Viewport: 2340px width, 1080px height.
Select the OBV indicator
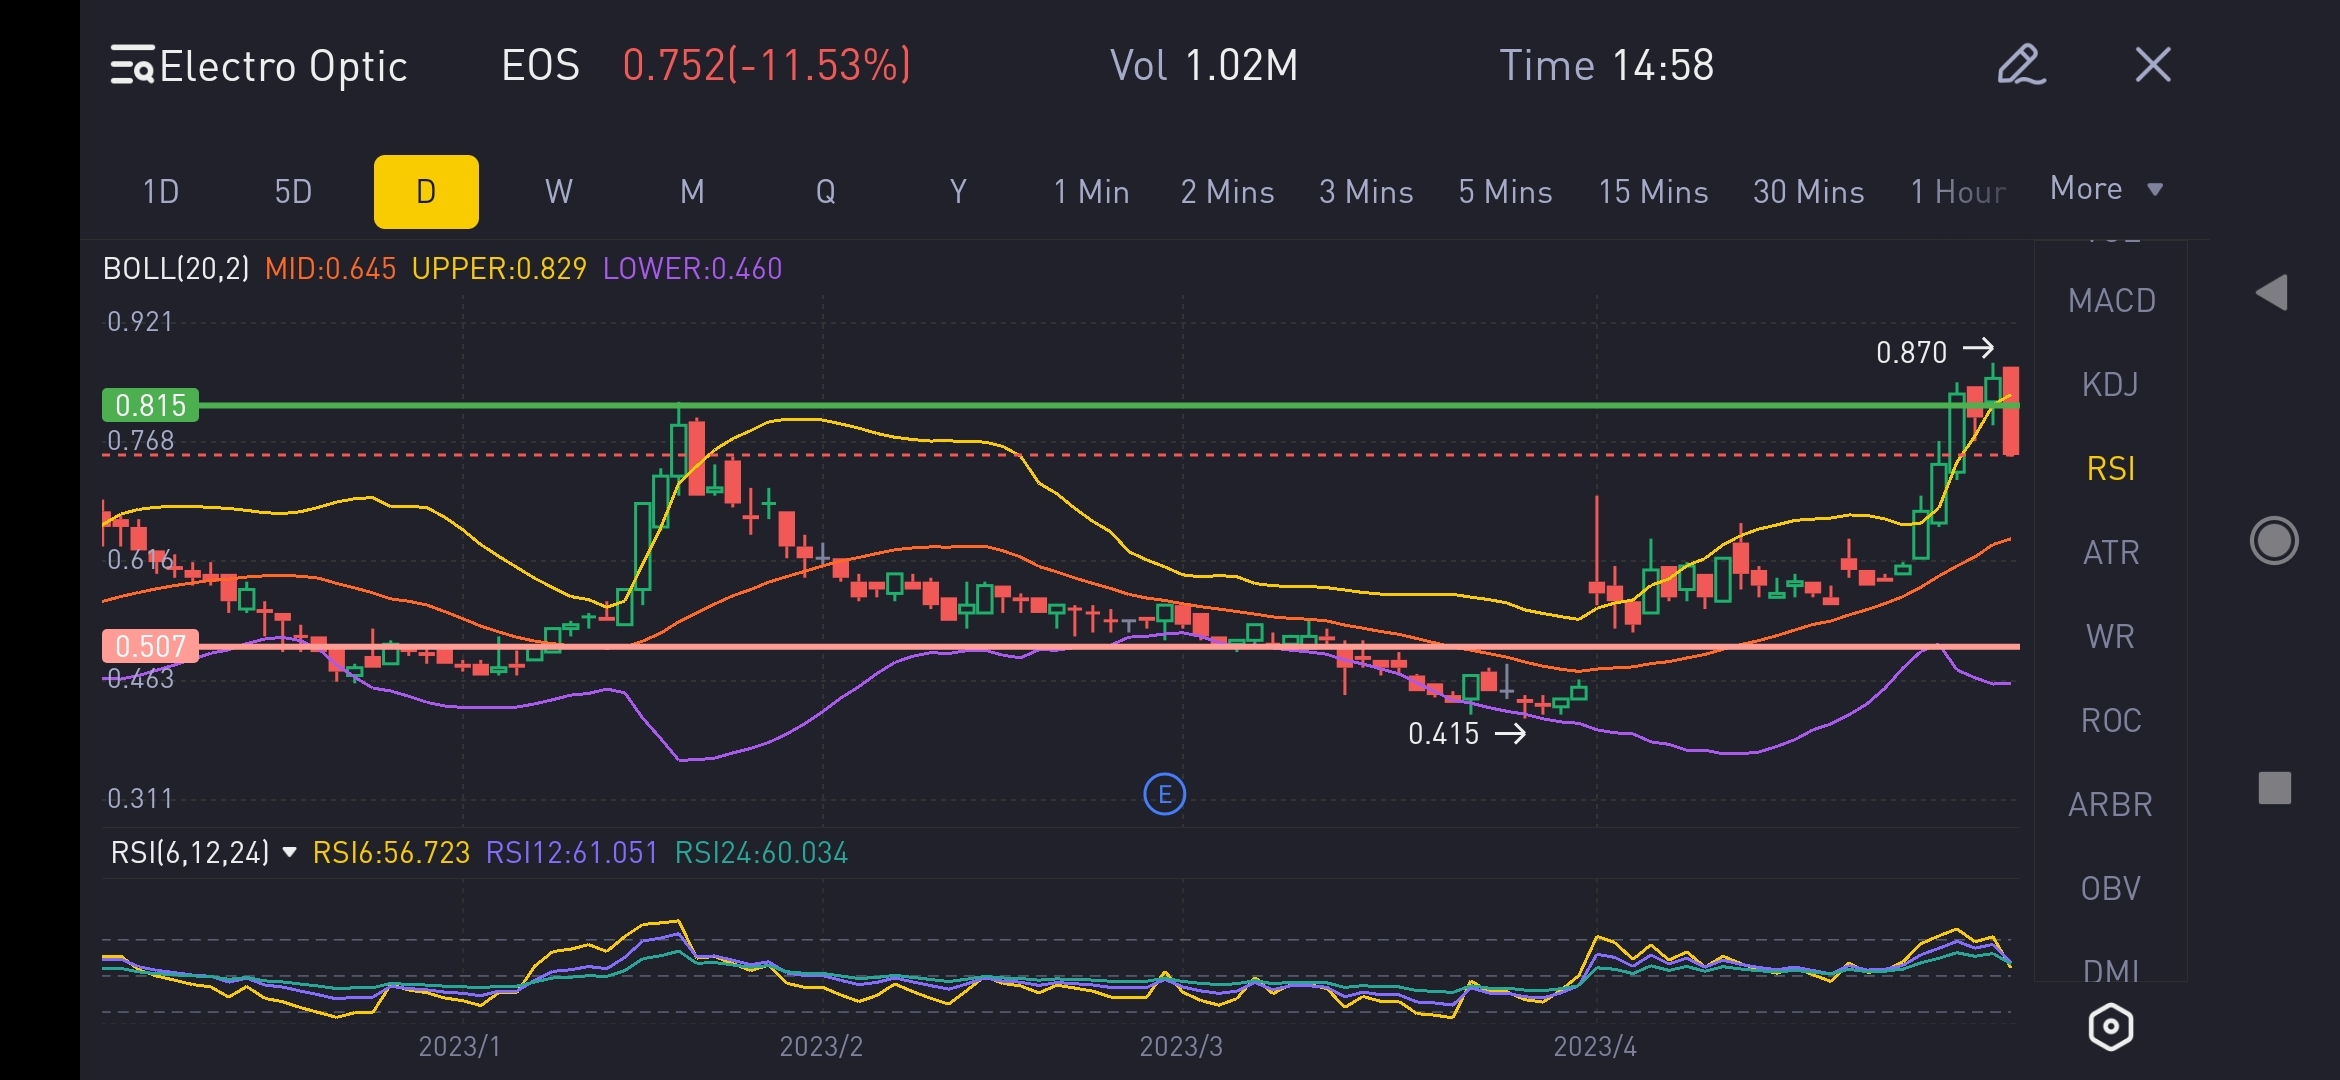click(x=2110, y=889)
